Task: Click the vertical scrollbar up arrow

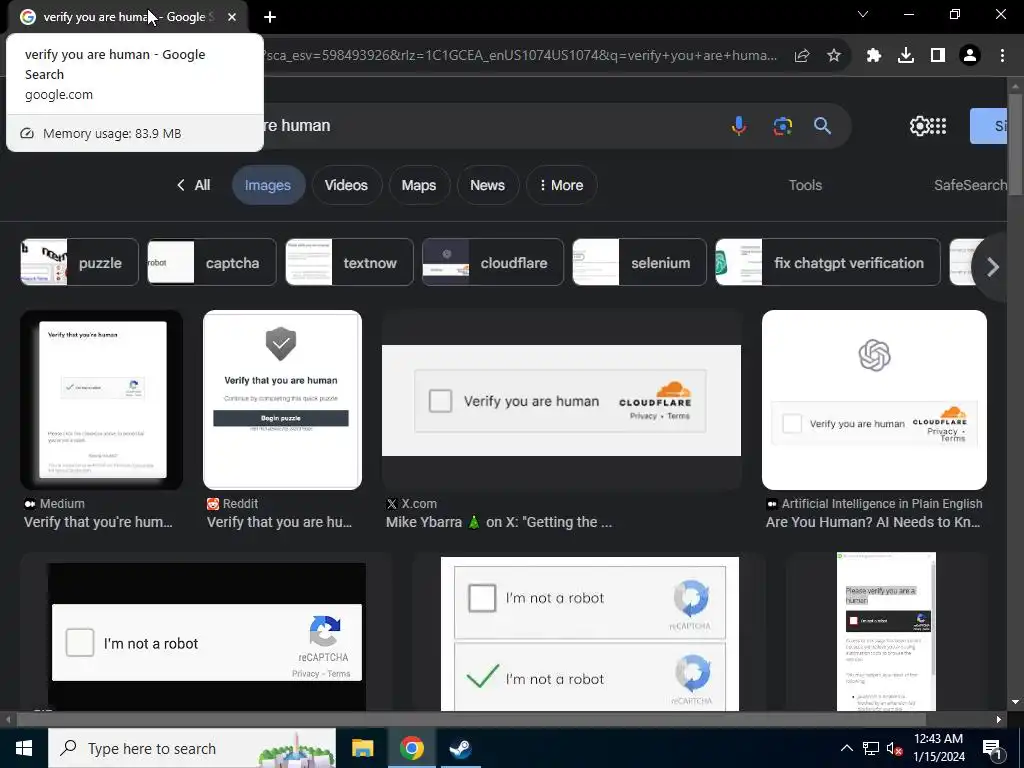Action: [1016, 86]
